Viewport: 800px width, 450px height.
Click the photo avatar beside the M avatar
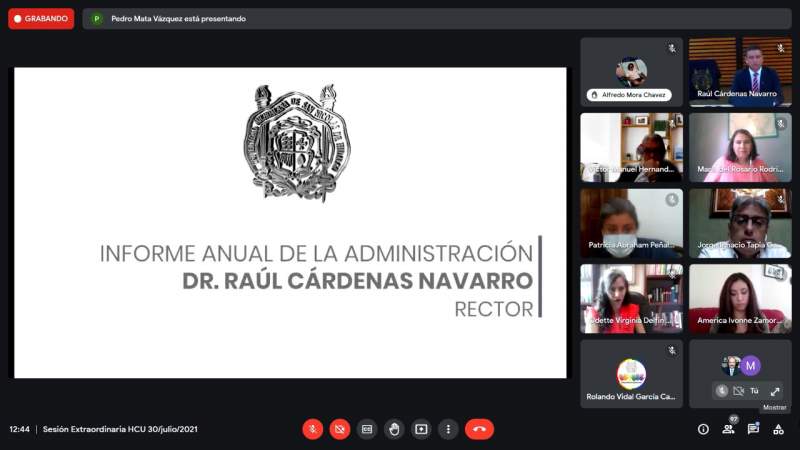click(731, 366)
